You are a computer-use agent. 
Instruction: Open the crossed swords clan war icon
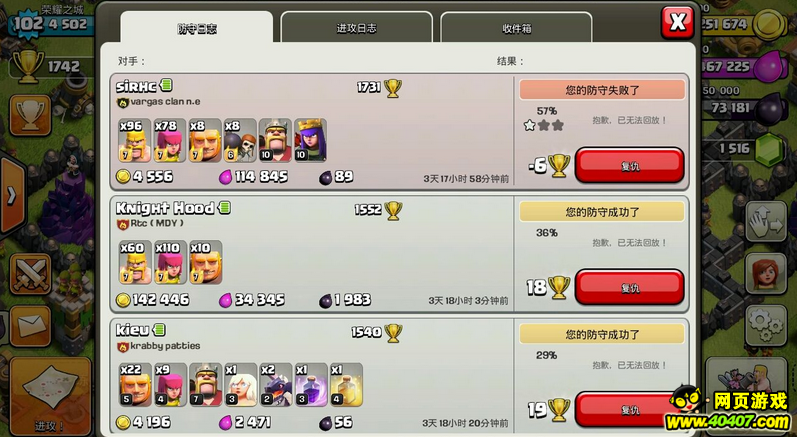tap(30, 274)
